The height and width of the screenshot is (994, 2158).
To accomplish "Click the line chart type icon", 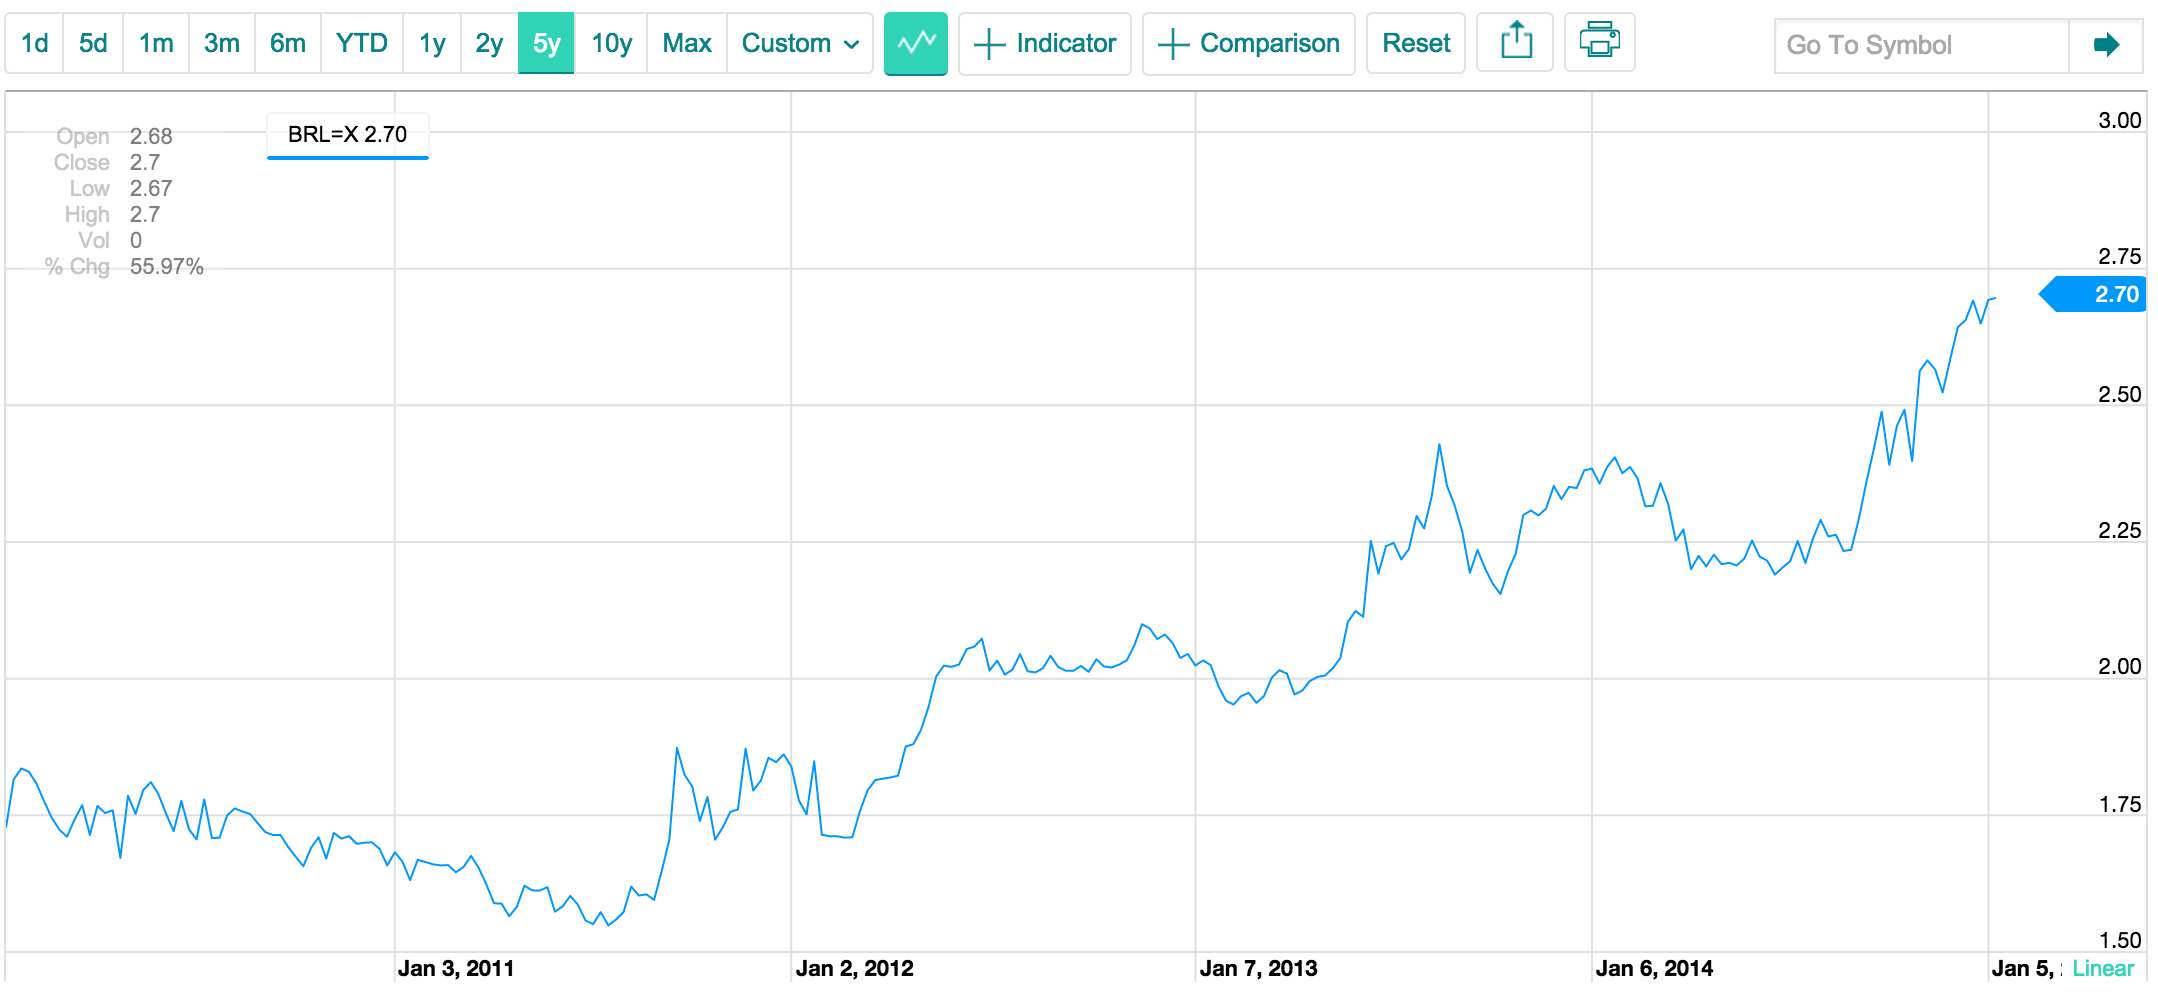I will pyautogui.click(x=915, y=43).
